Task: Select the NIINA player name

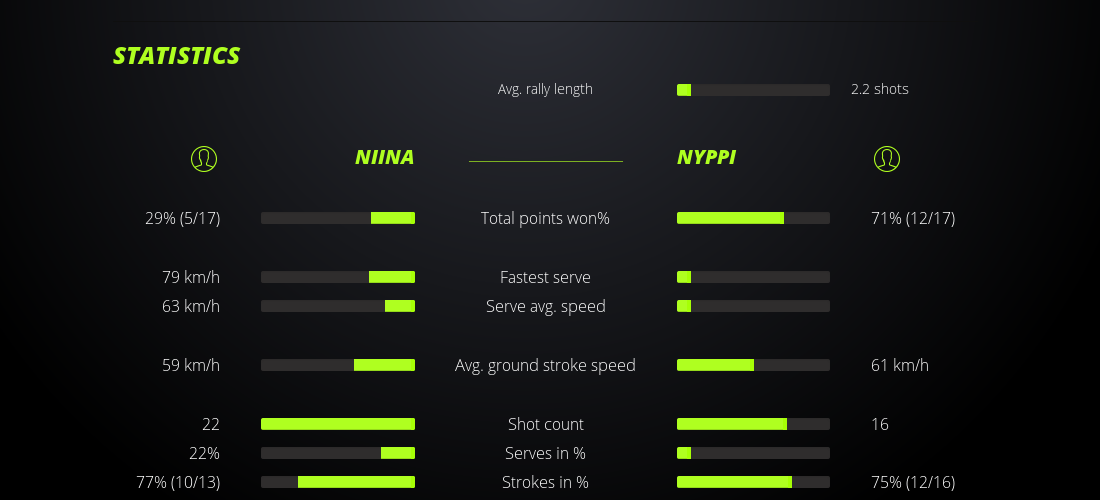Action: pos(384,158)
